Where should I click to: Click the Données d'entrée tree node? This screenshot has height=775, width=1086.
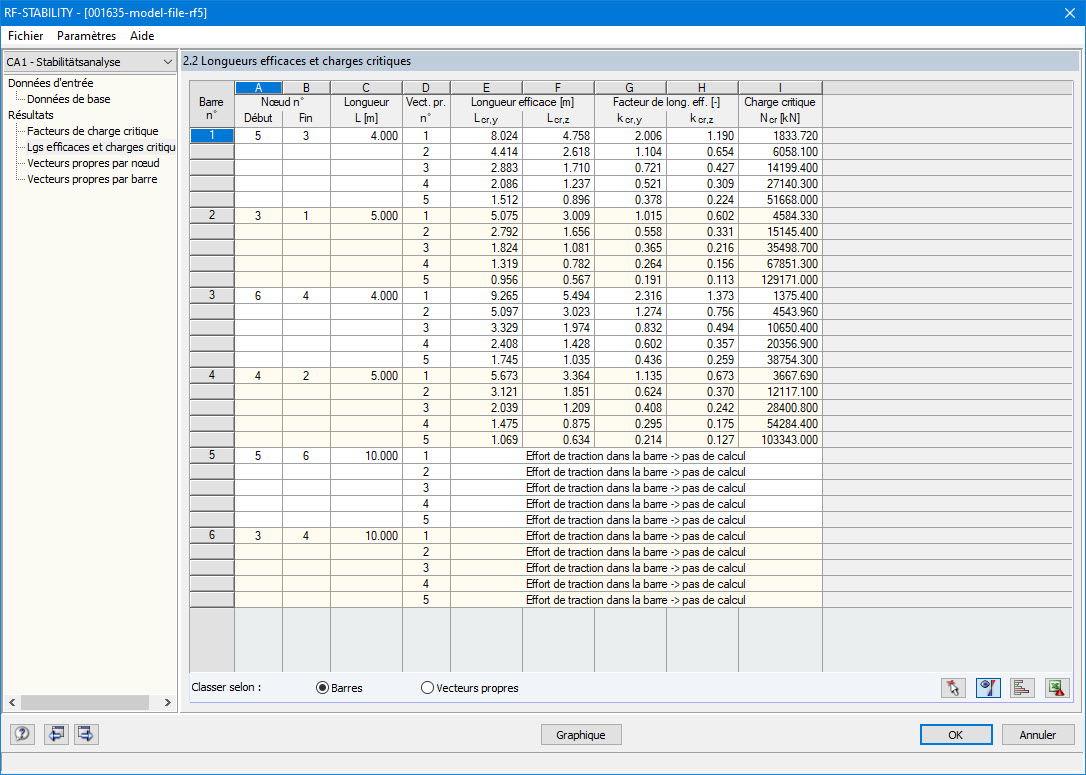pos(51,83)
